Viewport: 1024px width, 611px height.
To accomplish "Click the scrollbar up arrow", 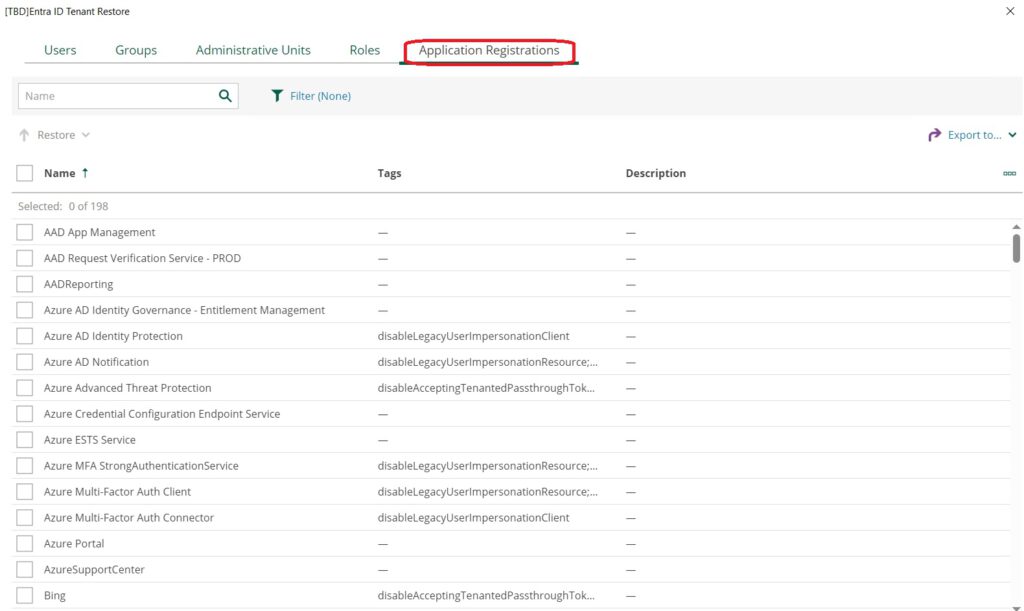I will (x=1016, y=227).
